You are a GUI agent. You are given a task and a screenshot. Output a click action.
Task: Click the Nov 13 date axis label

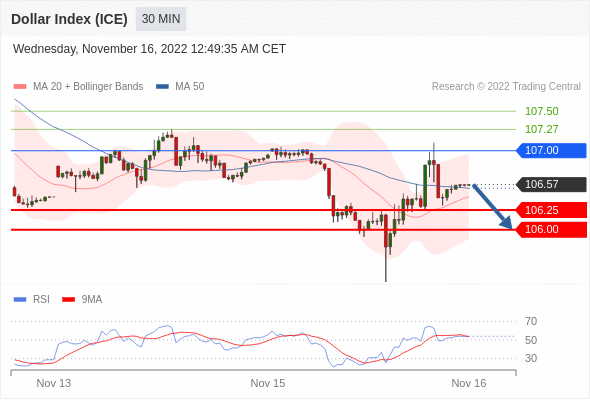53,383
